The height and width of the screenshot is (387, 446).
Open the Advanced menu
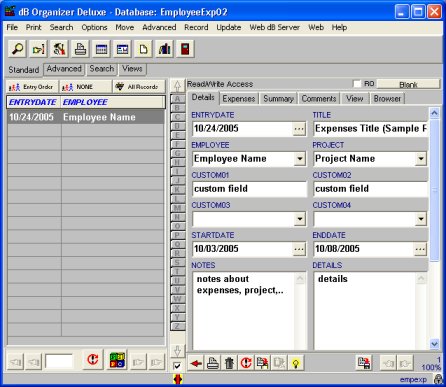159,27
